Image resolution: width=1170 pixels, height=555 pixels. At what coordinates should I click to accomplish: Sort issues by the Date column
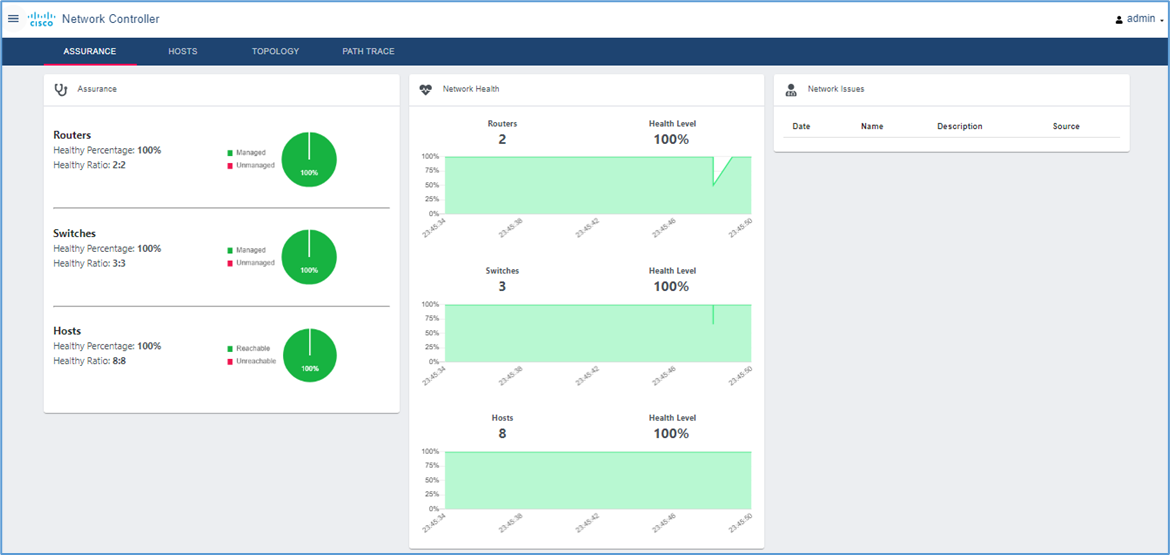[x=801, y=127]
